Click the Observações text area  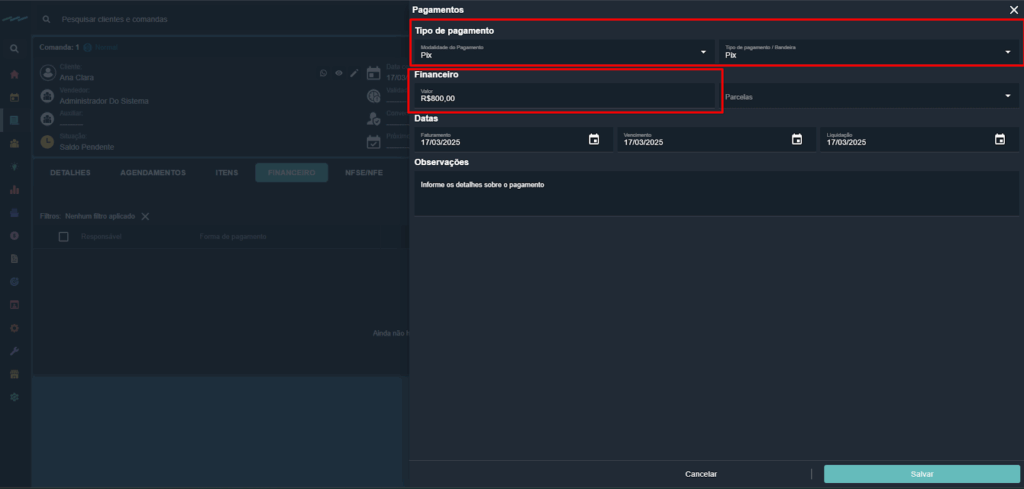pyautogui.click(x=716, y=193)
